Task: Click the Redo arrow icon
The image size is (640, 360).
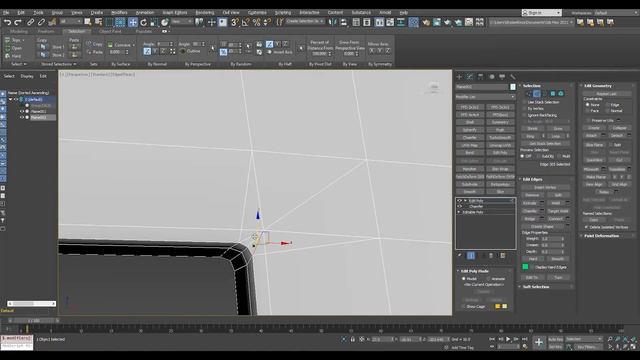Action: (18, 22)
